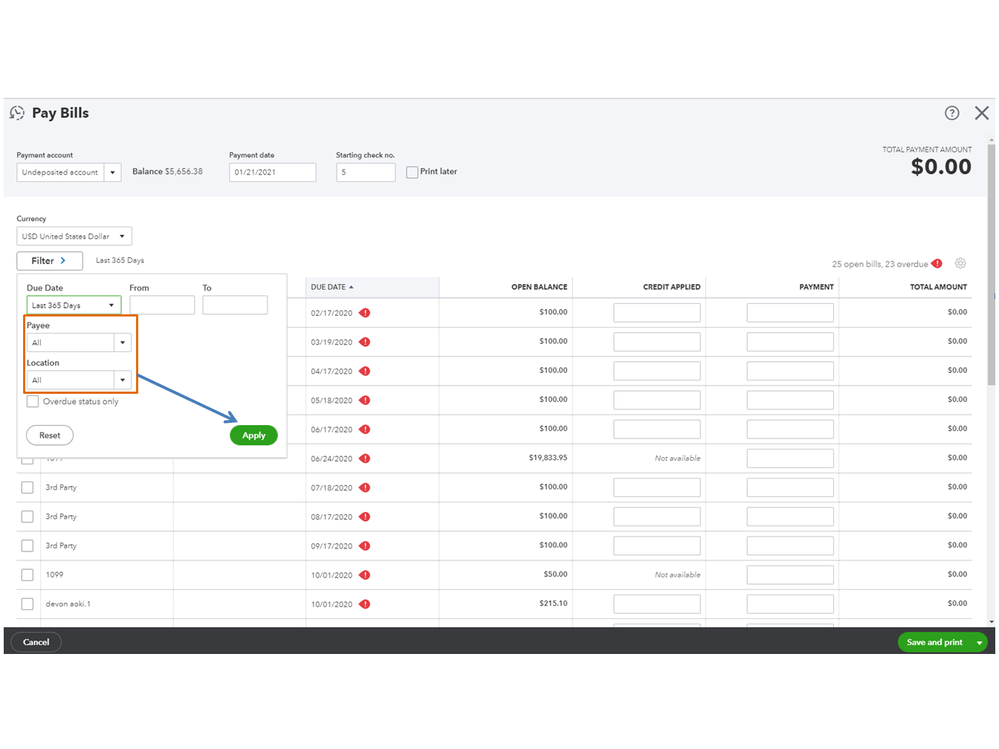Click the Starting check no. field
999x749 pixels.
click(x=366, y=172)
